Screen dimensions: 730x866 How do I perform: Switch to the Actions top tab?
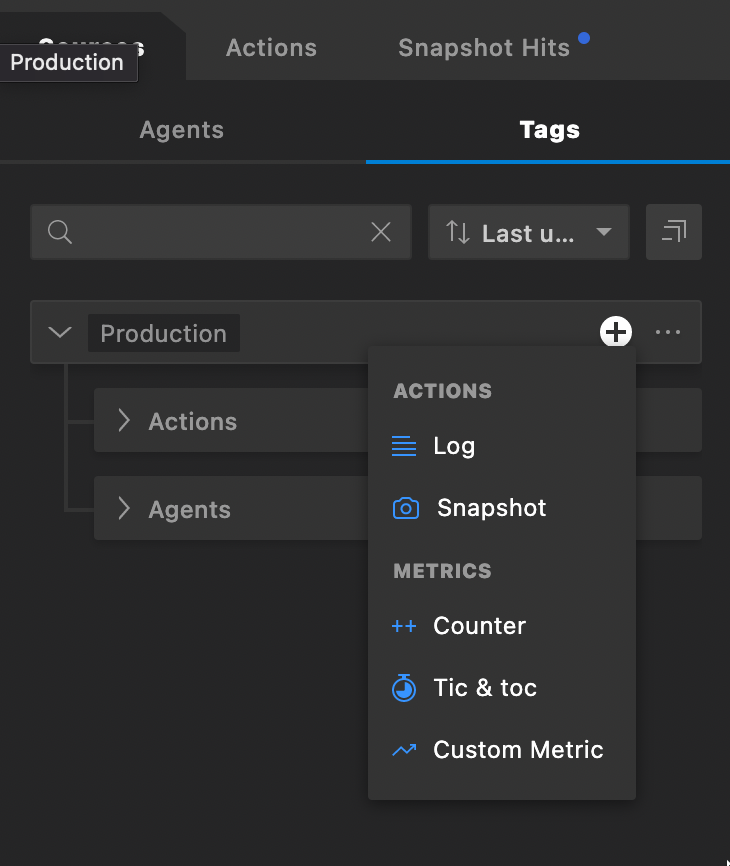(x=271, y=47)
